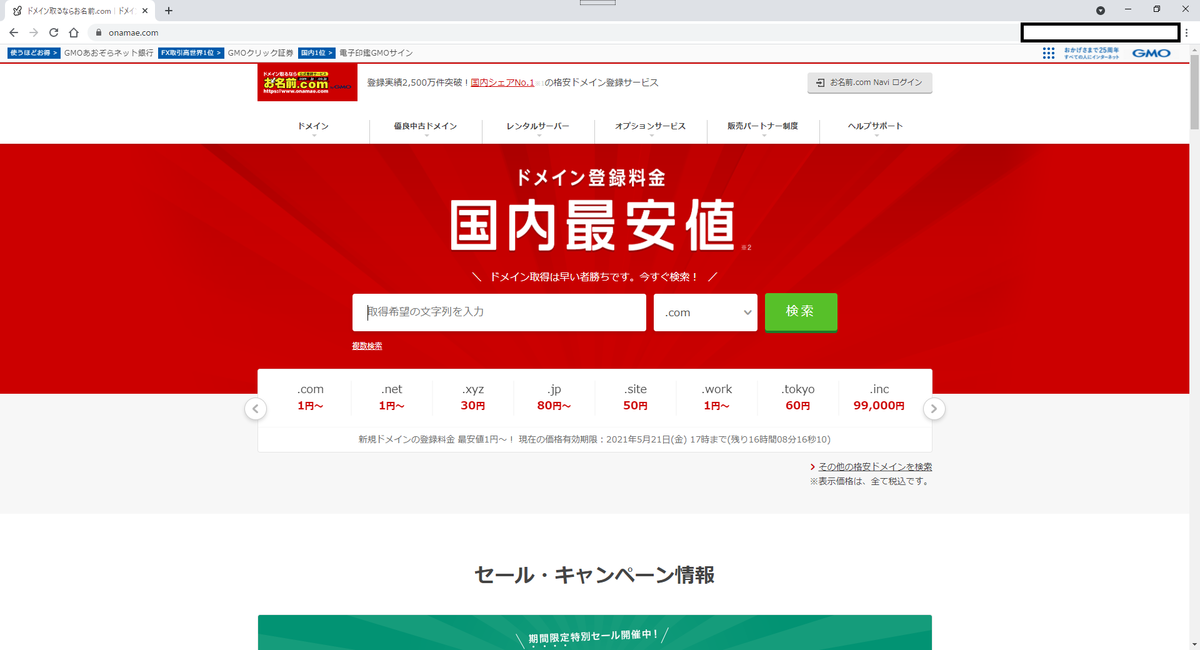Image resolution: width=1200 pixels, height=650 pixels.
Task: Open the .com domain extension dropdown
Action: point(705,312)
